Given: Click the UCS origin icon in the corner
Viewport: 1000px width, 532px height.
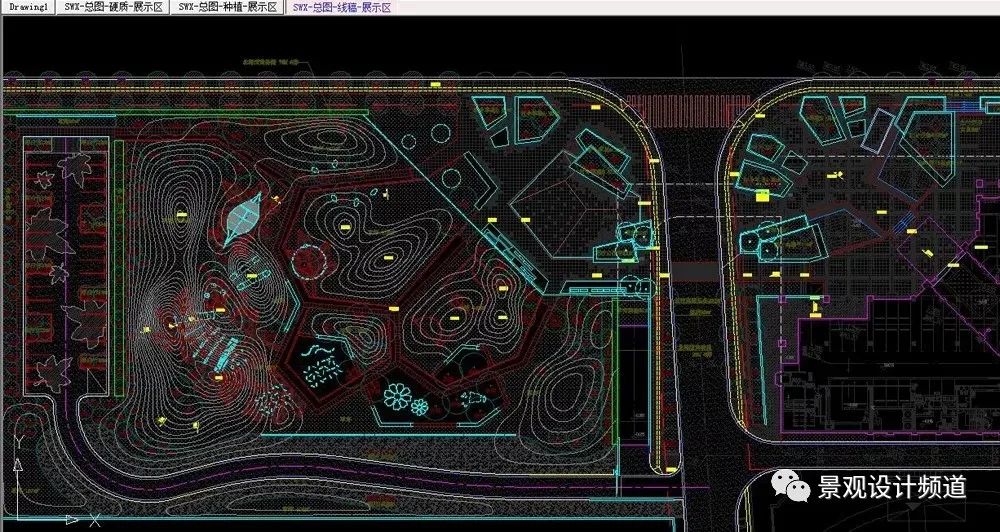Looking at the screenshot, I should click(x=17, y=520).
